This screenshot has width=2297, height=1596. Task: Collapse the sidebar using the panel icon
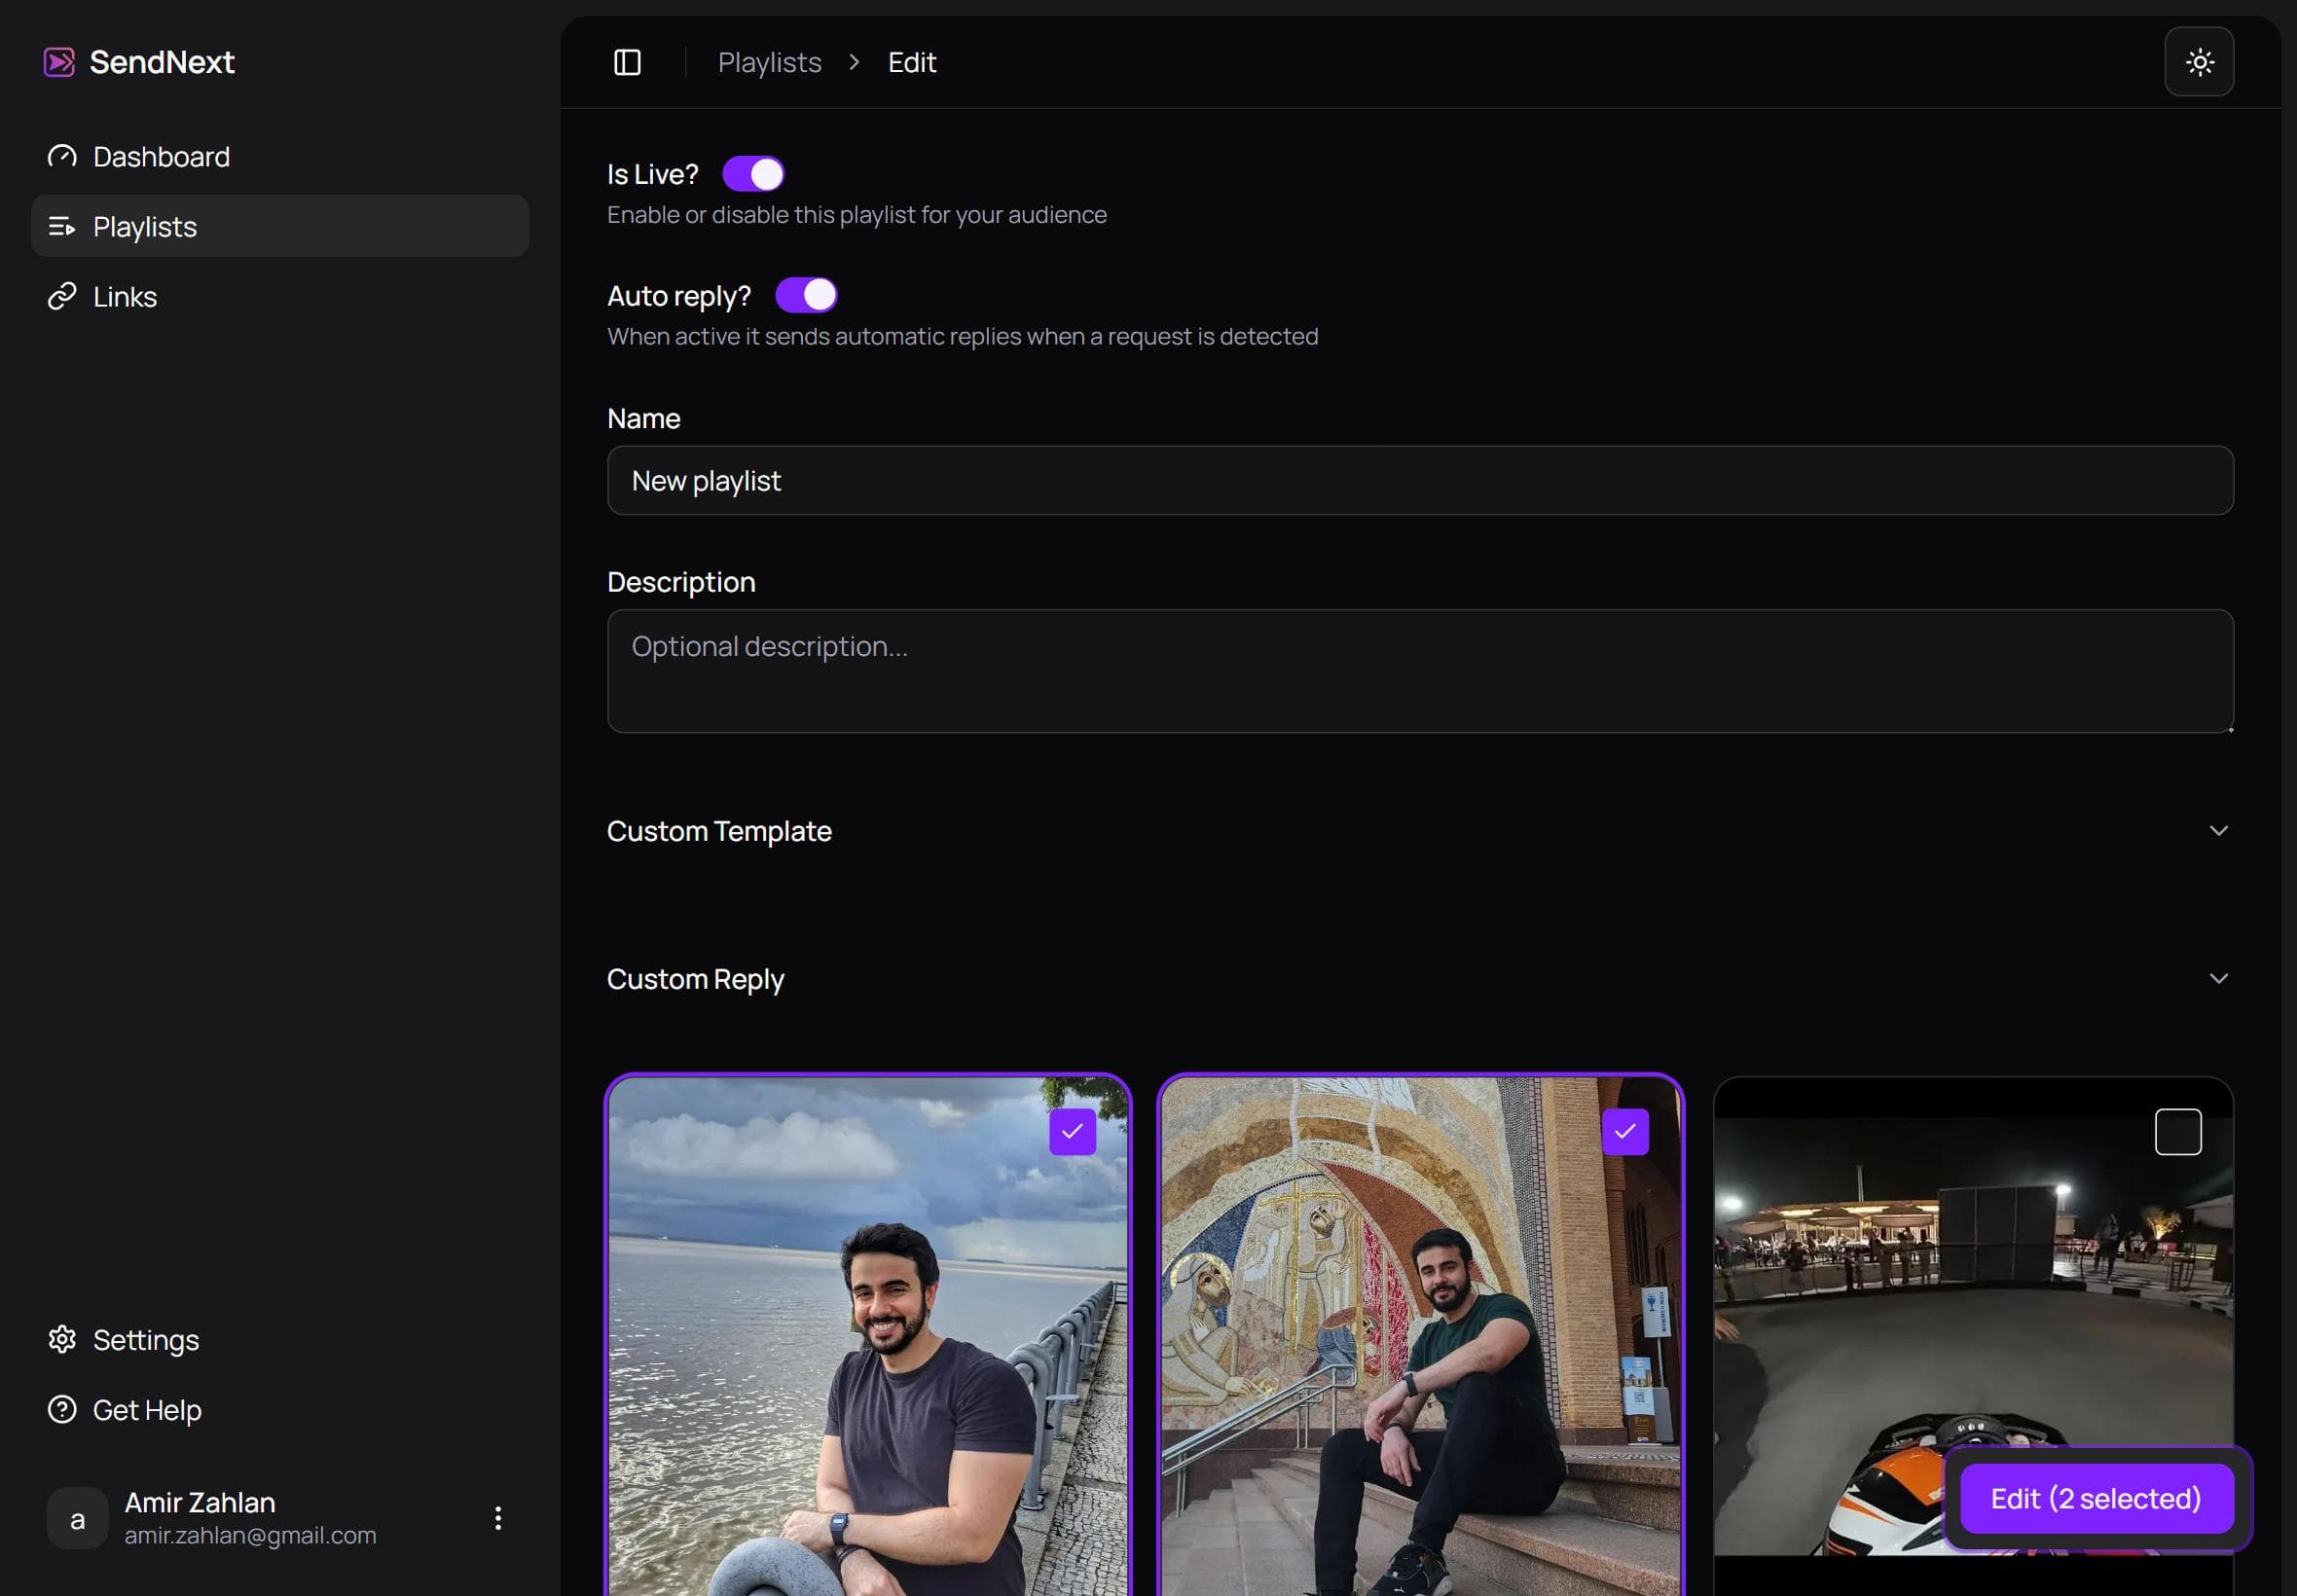coord(627,62)
